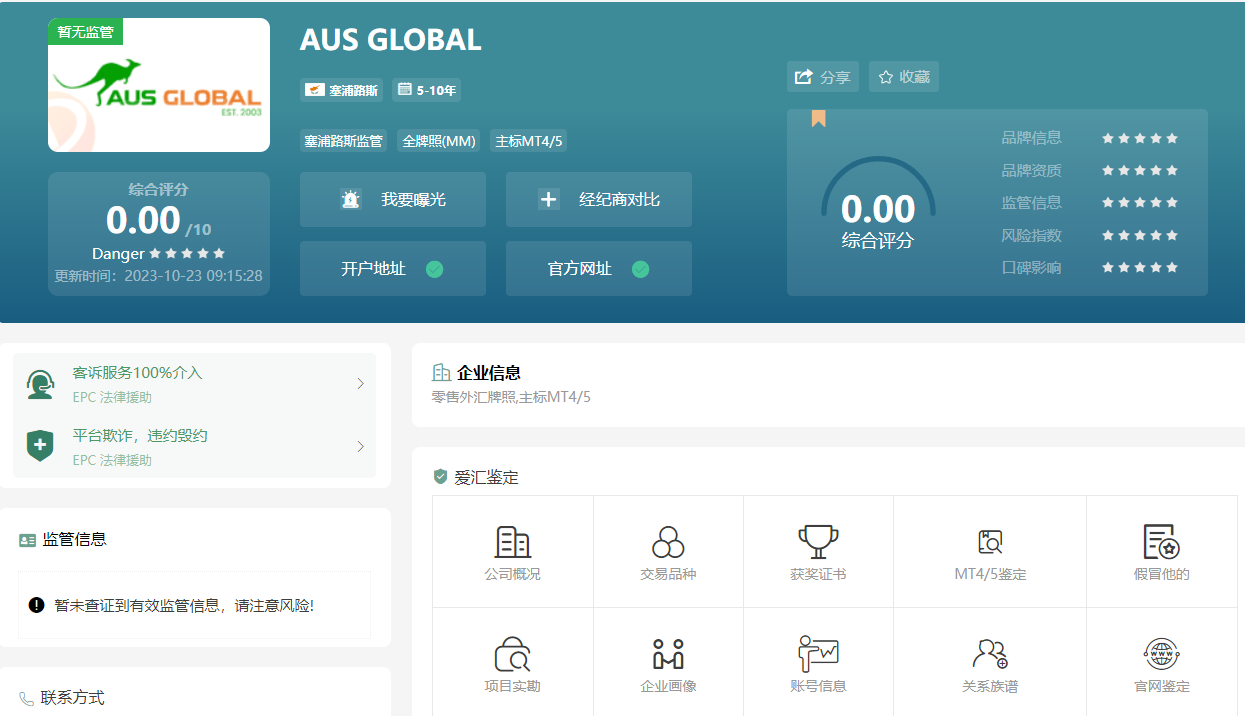Click the 官网鉴定 website verification icon
The image size is (1245, 716).
point(1161,655)
